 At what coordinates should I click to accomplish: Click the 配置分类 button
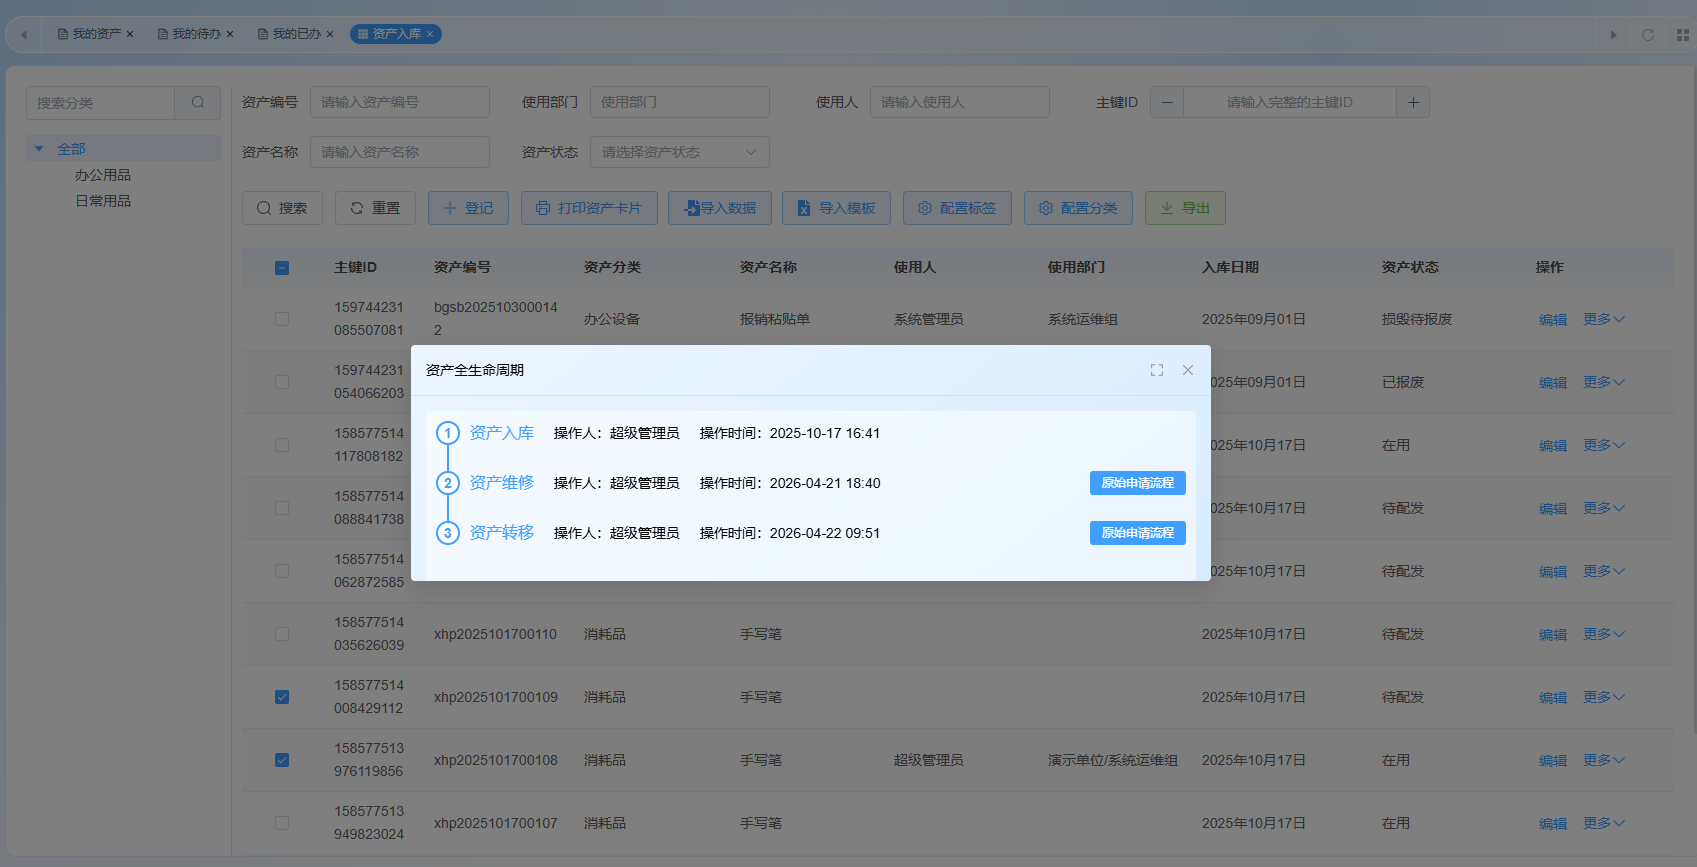1078,208
